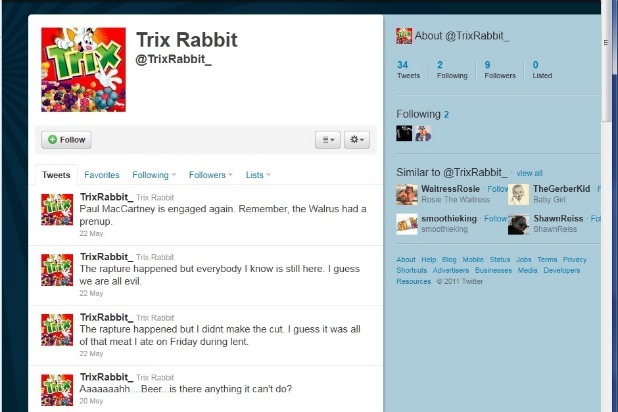Expand the Following tab dropdown

(154, 175)
